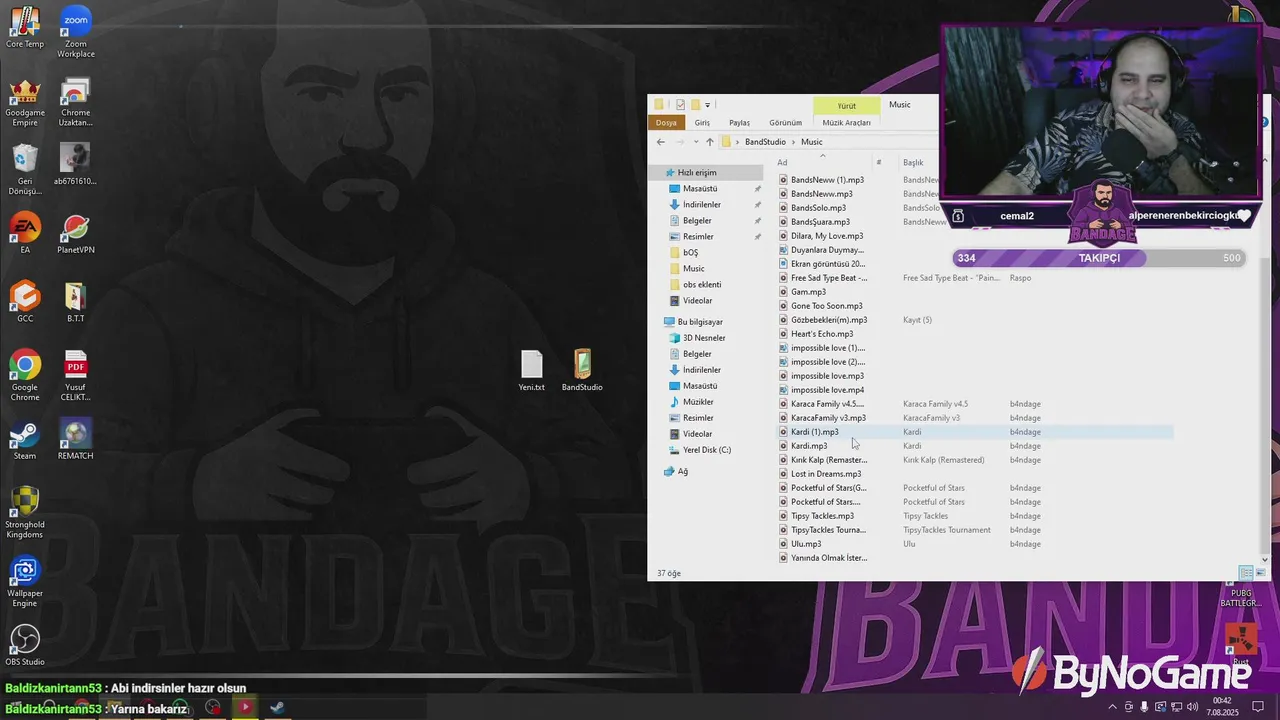
Task: Select the EA app desktop icon
Action: click(x=25, y=233)
